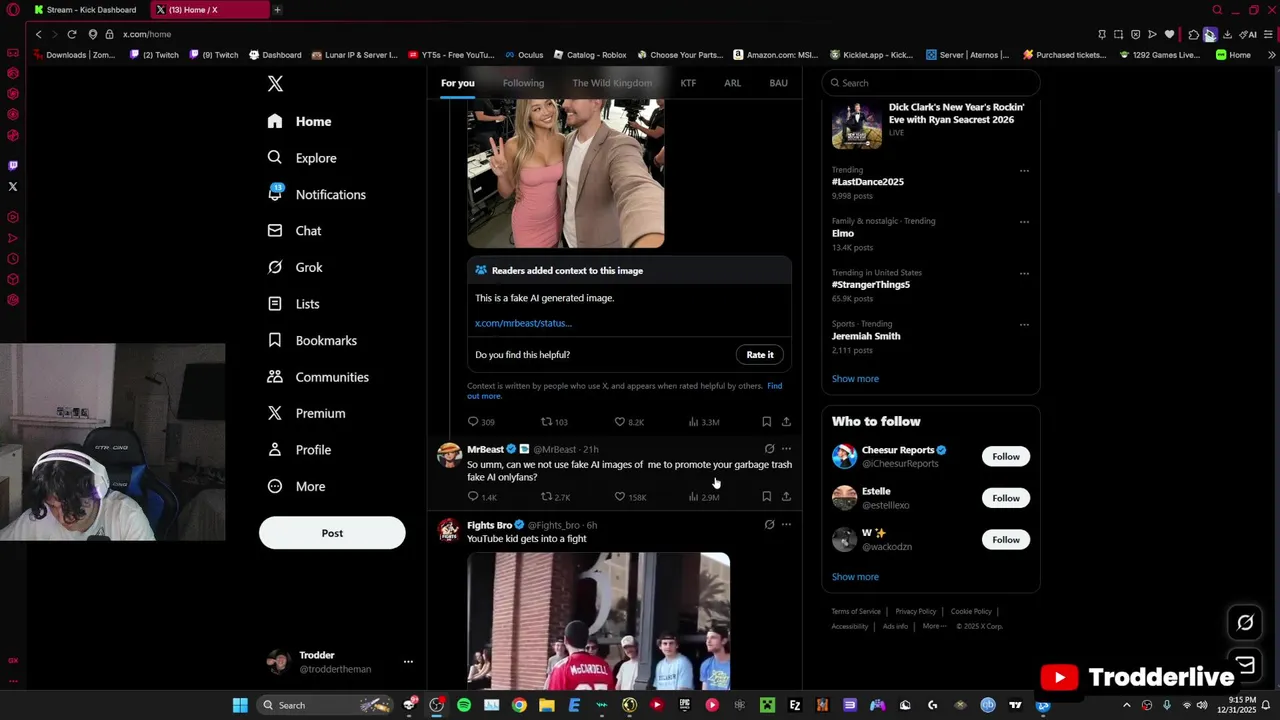The width and height of the screenshot is (1280, 720).
Task: Select the For you tab
Action: point(458,83)
